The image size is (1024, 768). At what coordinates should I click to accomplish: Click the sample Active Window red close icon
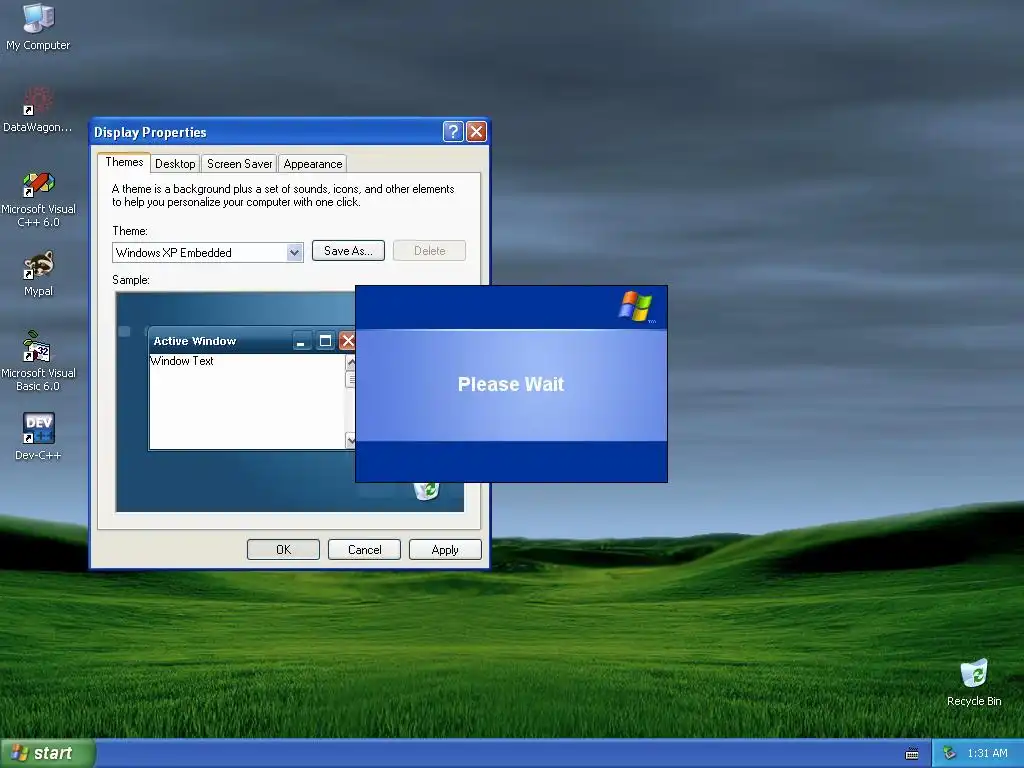coord(347,341)
